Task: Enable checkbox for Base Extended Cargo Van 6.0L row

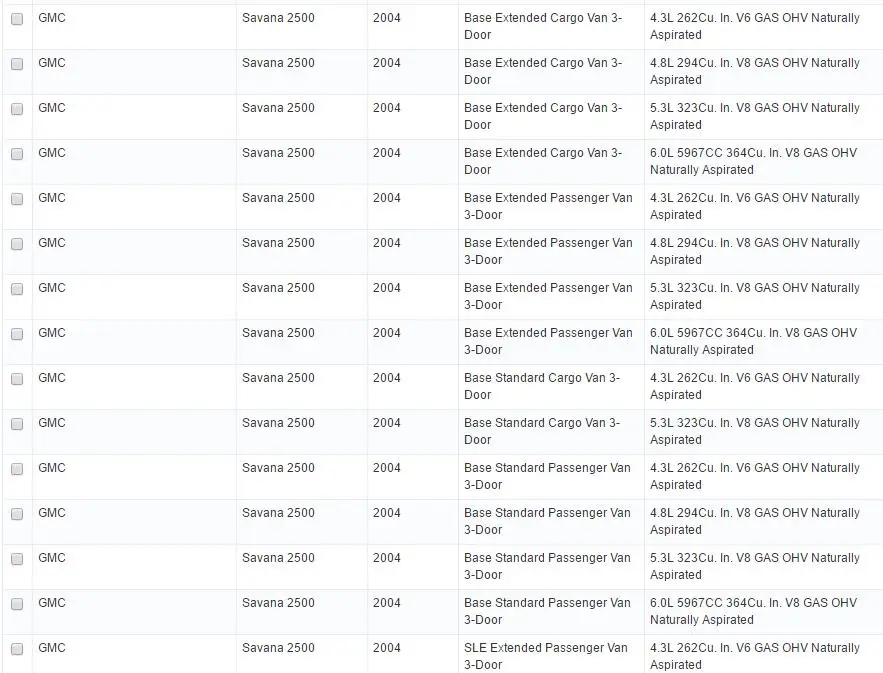Action: (17, 154)
